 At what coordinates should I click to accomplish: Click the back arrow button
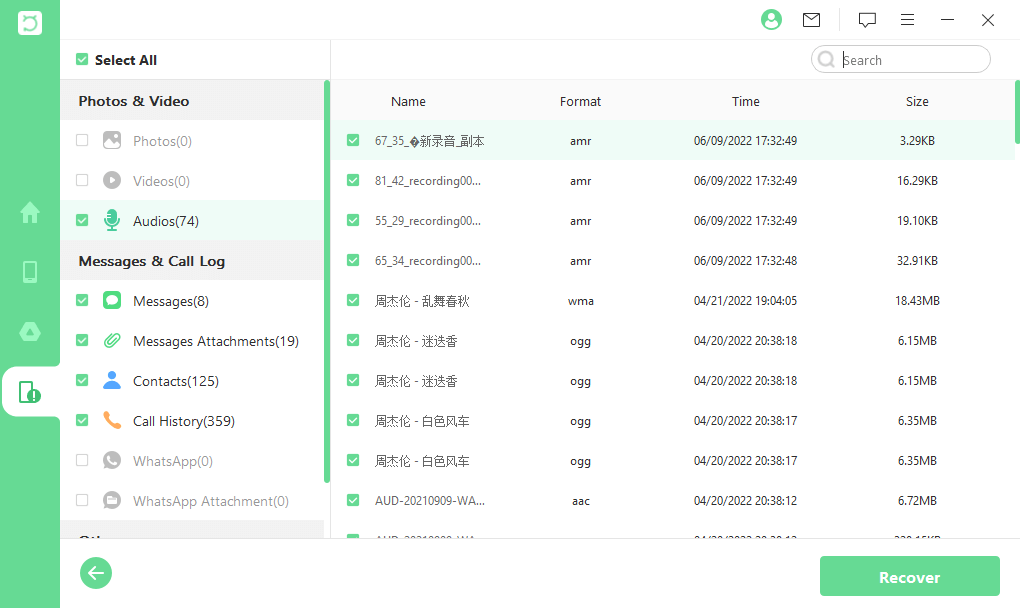click(x=96, y=573)
